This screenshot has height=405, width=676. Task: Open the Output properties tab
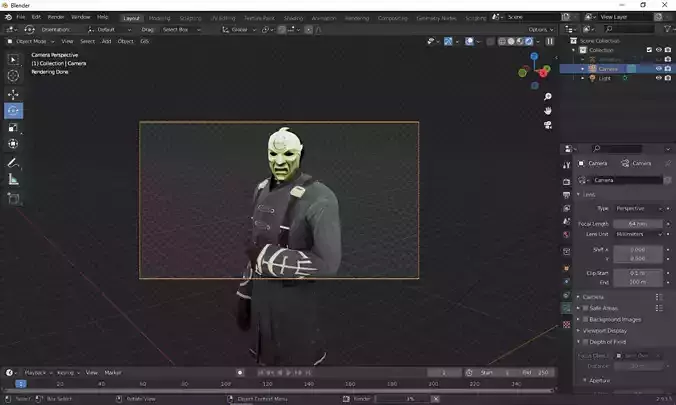coord(566,195)
